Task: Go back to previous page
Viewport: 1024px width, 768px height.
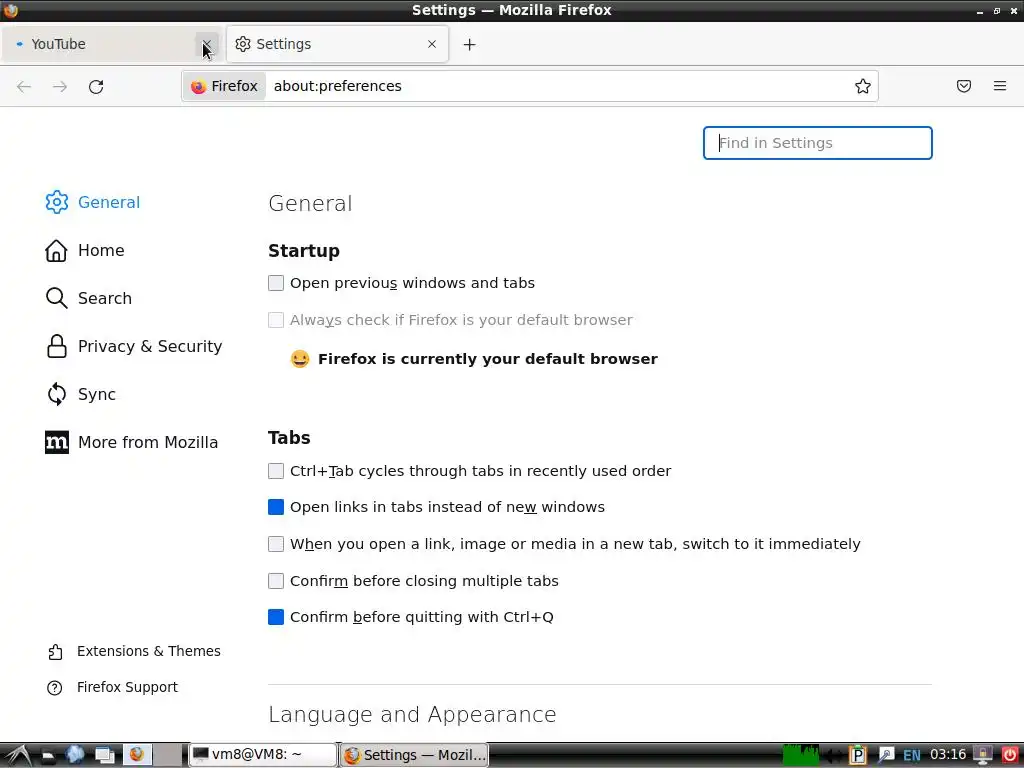Action: click(24, 86)
